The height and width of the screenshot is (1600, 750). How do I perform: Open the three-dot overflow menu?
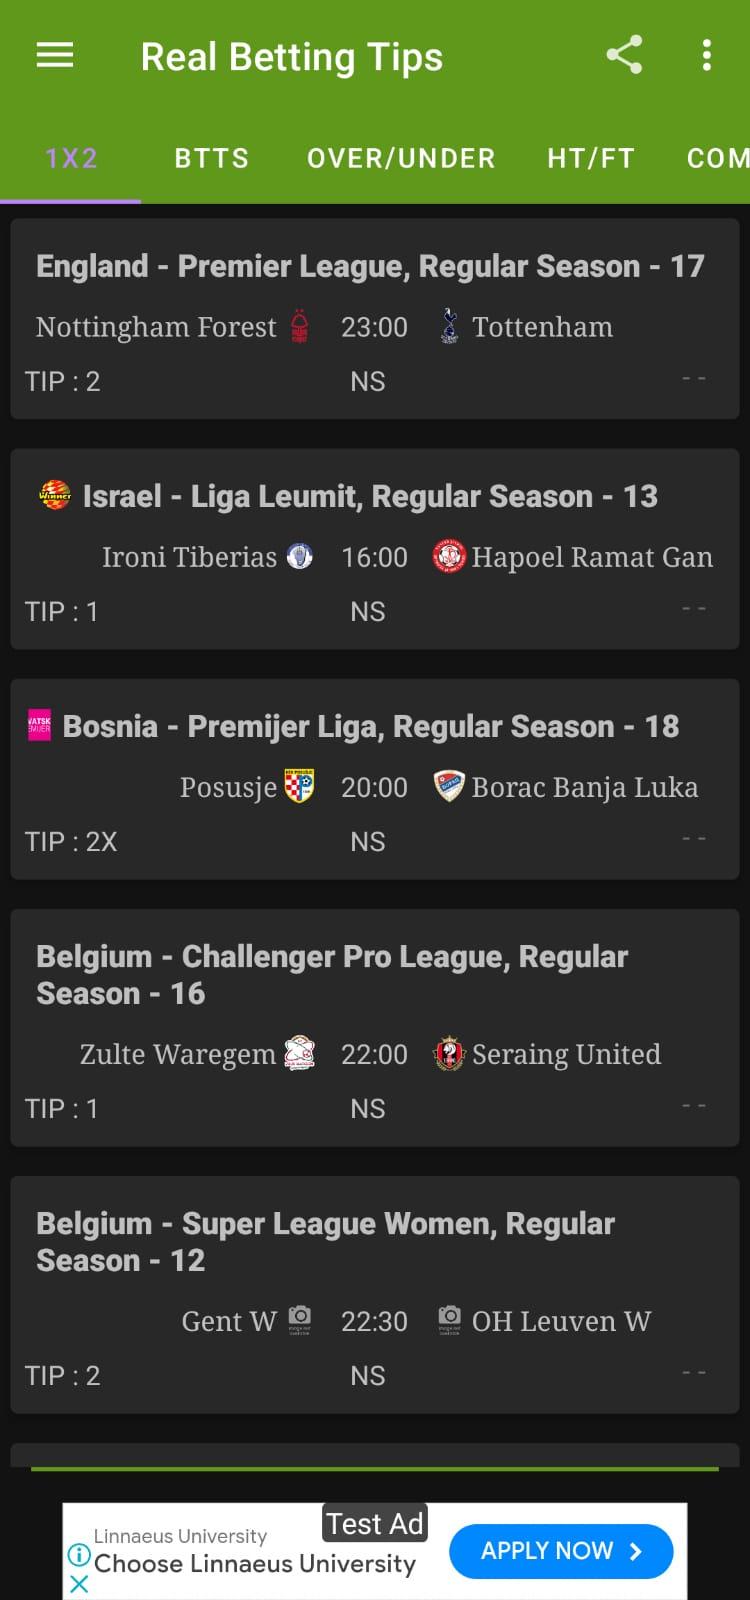(707, 55)
